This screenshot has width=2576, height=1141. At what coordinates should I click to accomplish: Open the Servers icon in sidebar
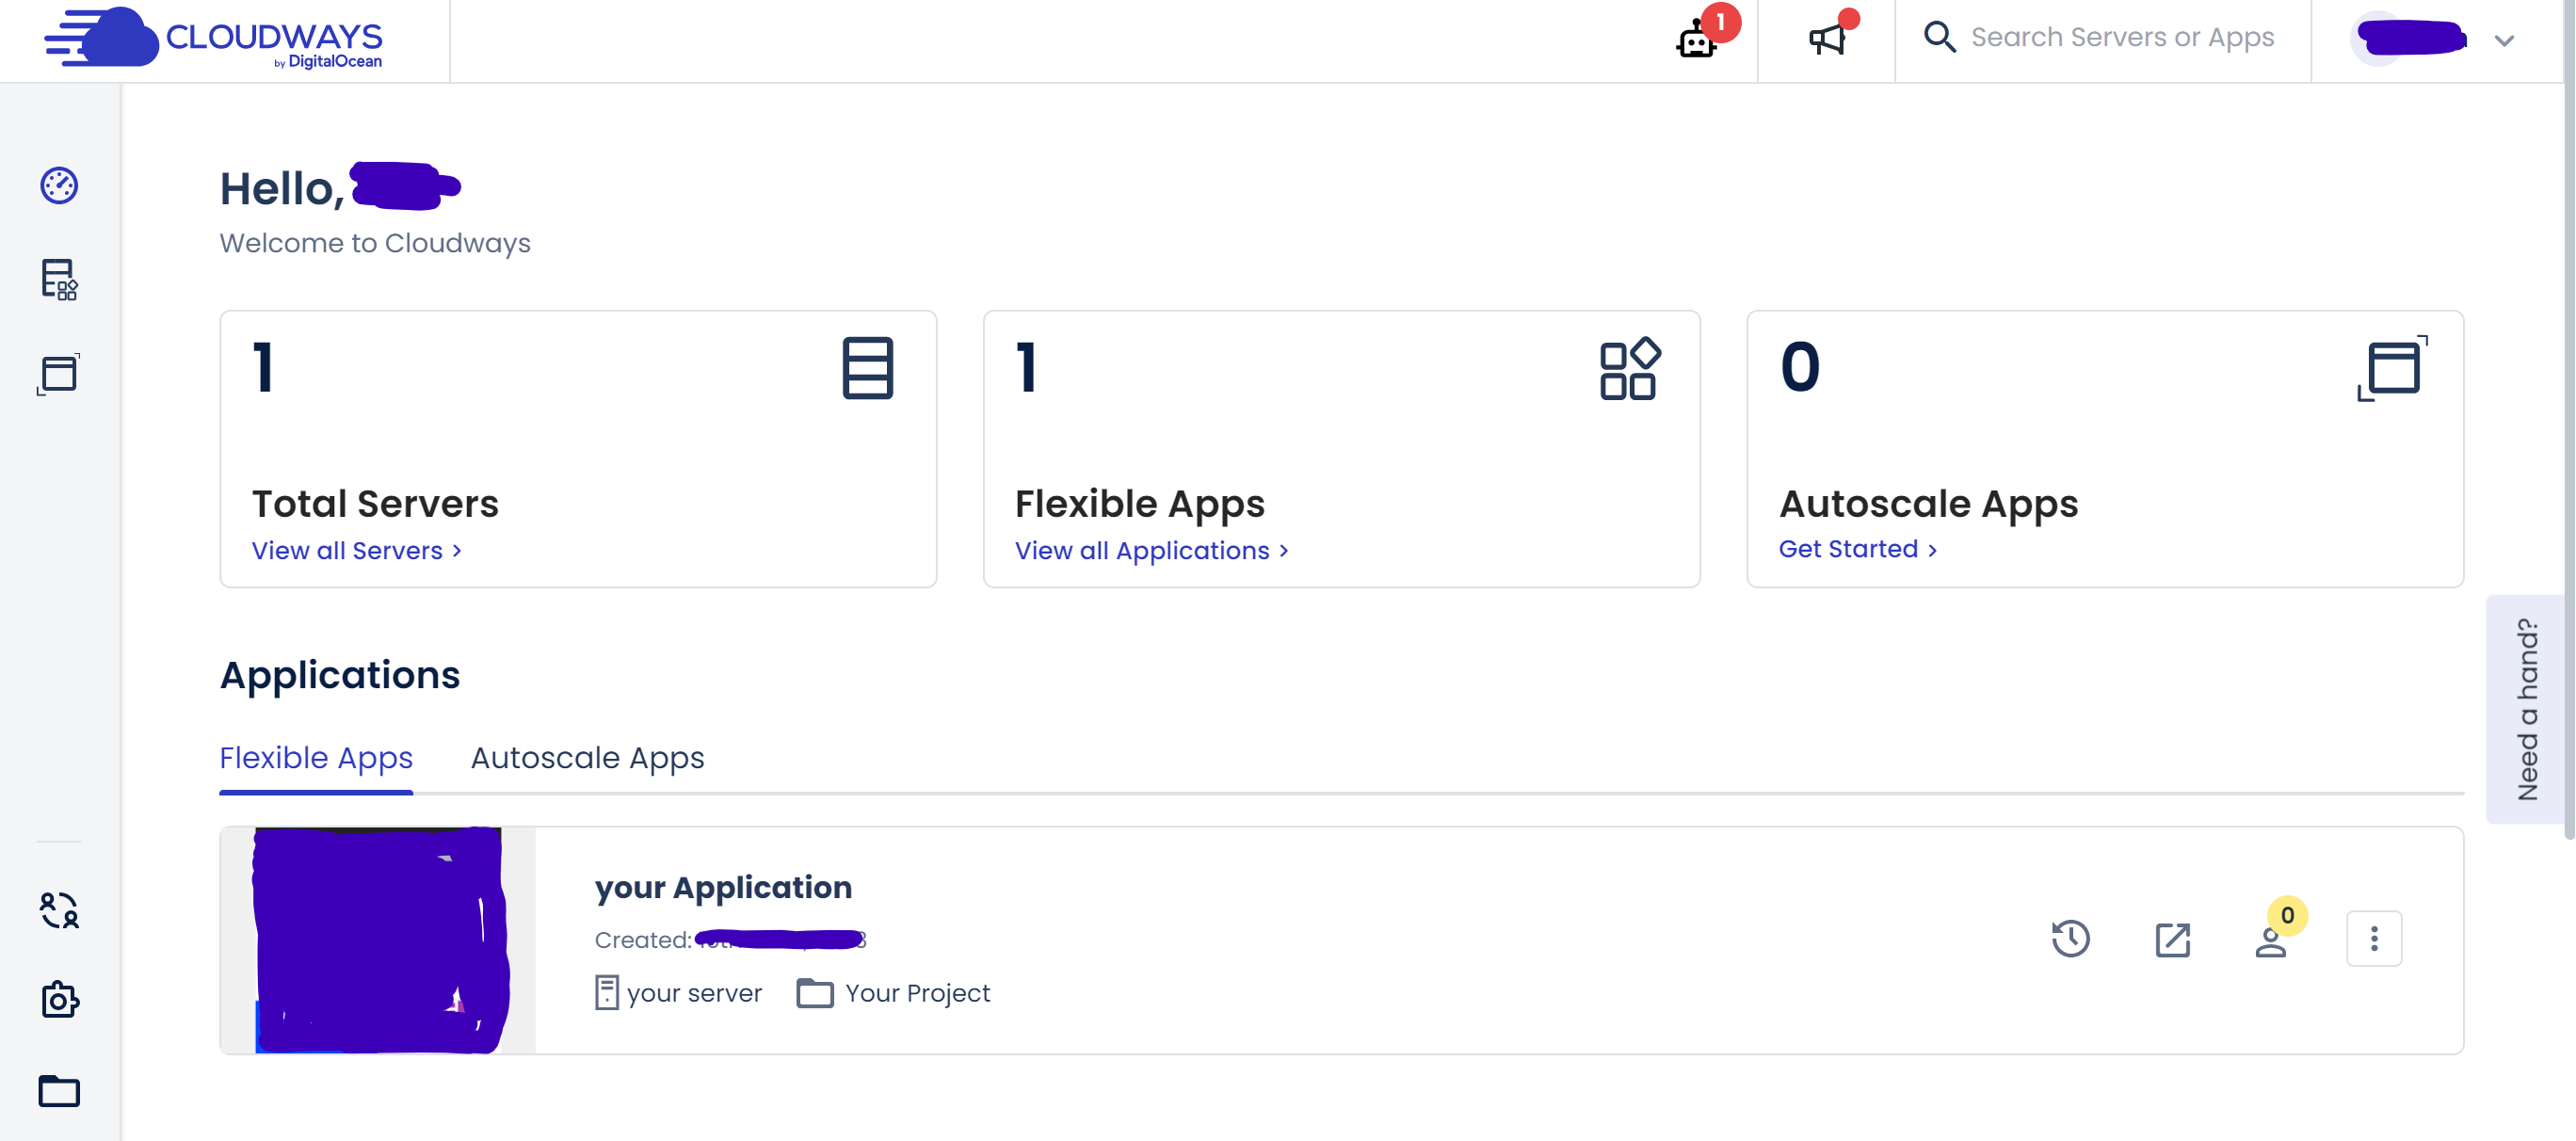point(59,279)
